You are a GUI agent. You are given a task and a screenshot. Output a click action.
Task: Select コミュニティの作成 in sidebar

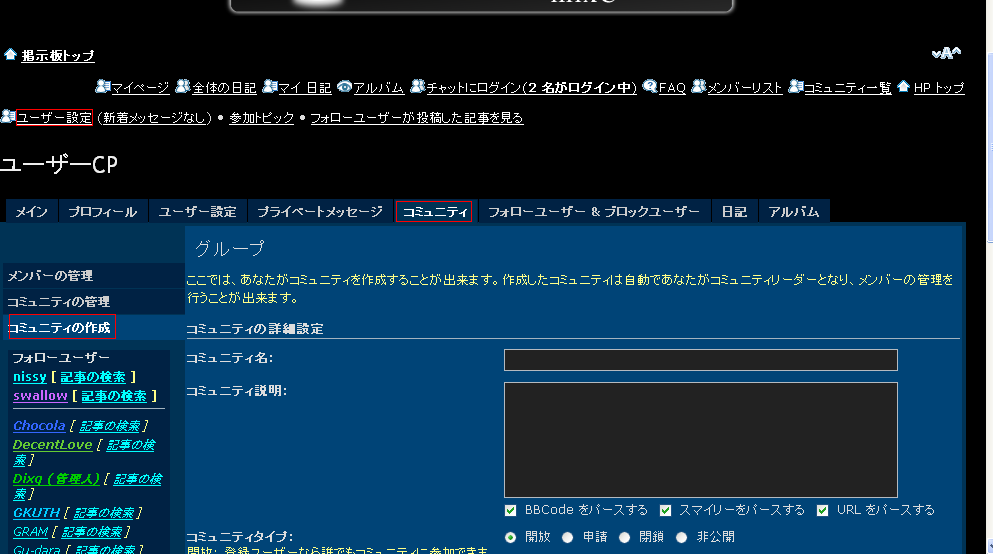coord(94,328)
